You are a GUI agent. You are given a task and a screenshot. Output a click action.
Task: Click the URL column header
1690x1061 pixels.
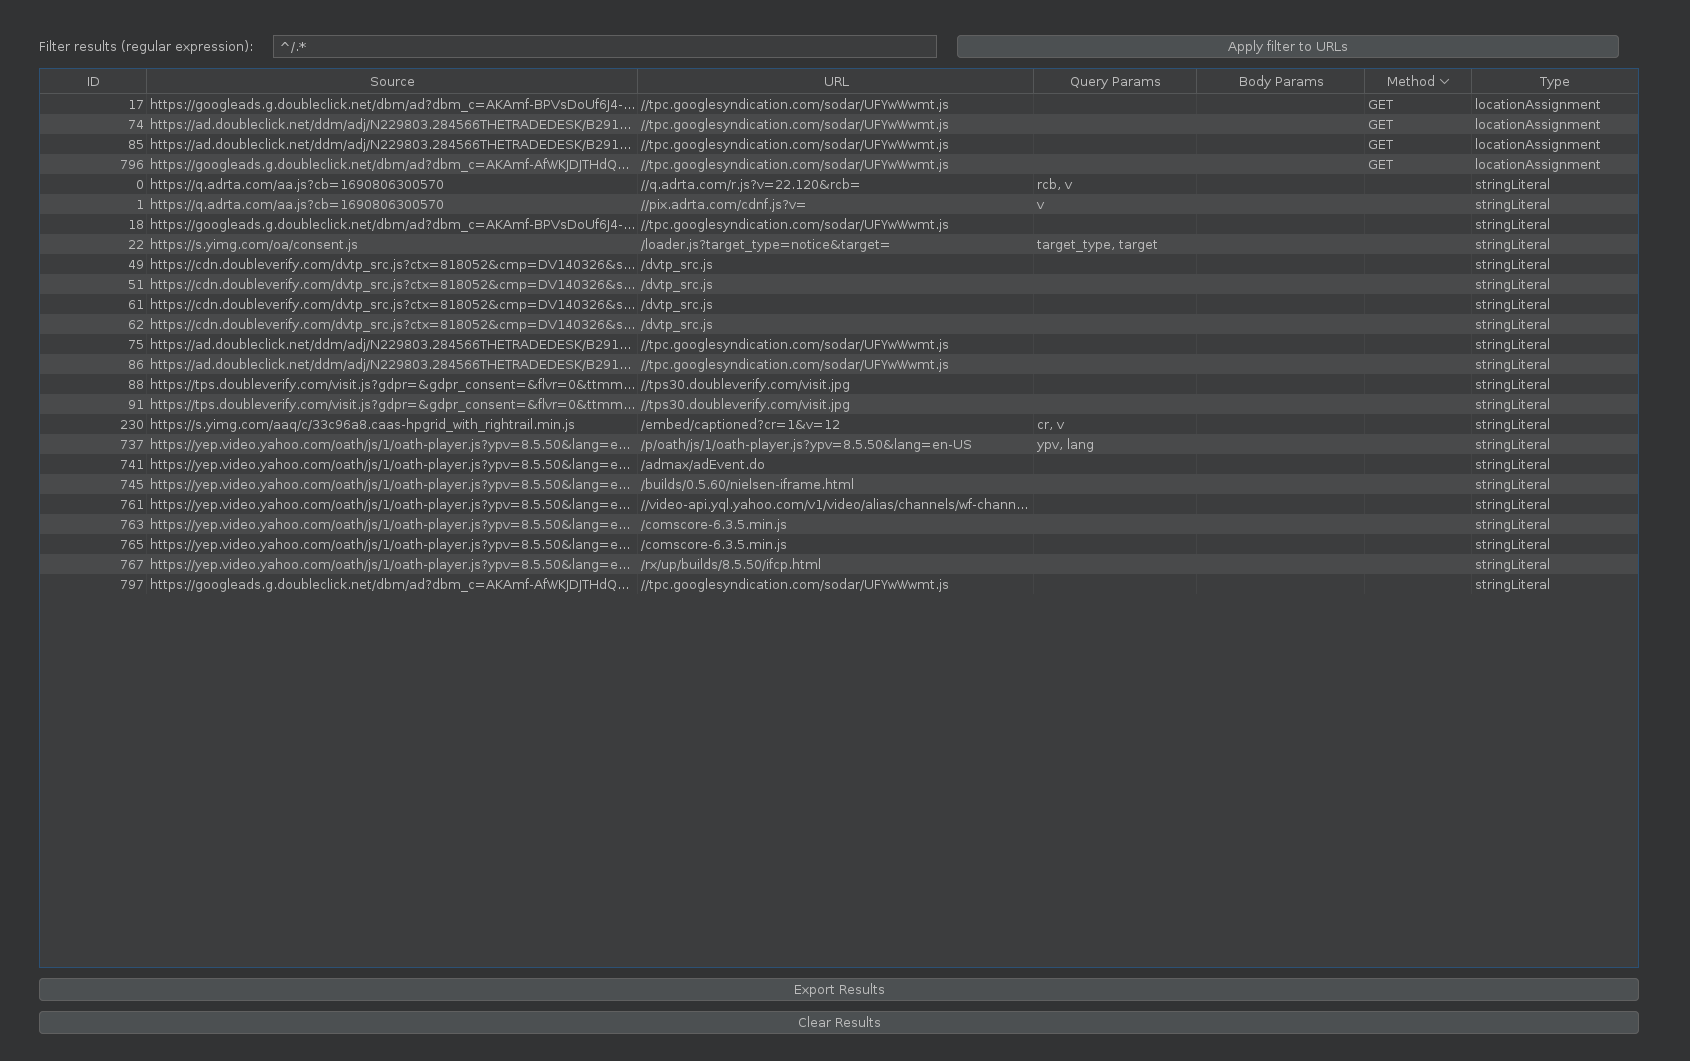[835, 82]
